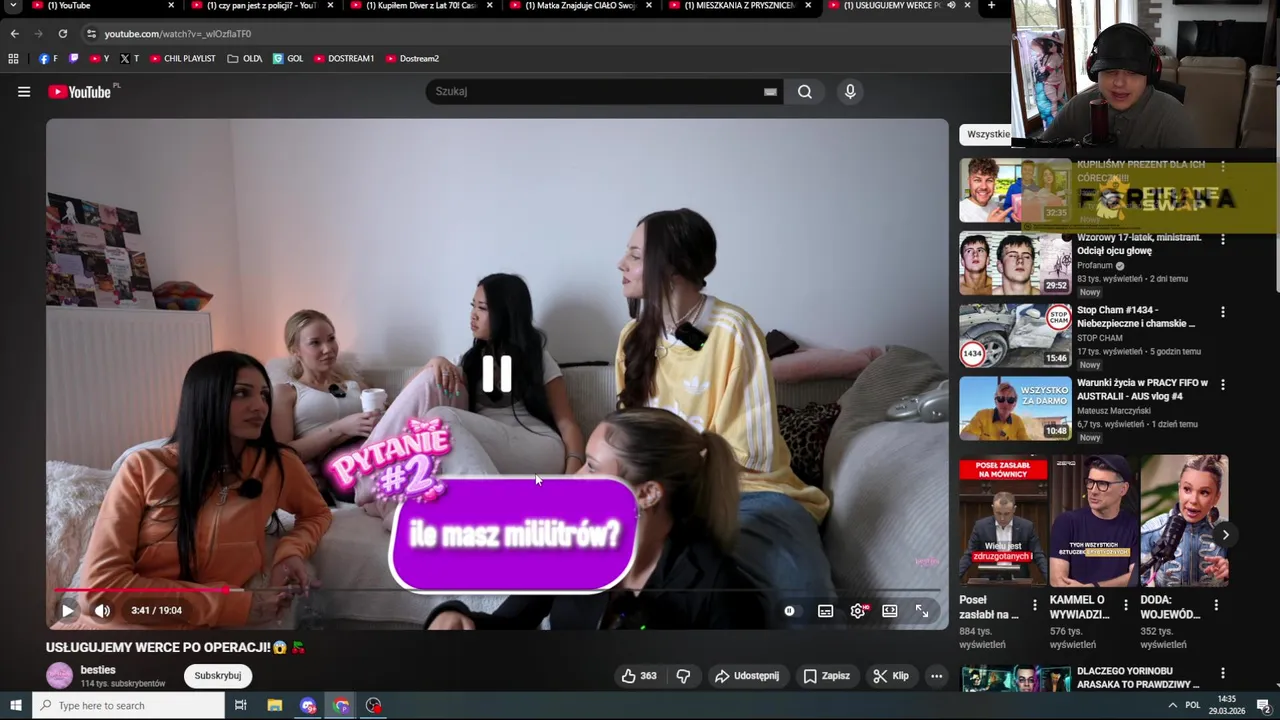Open on-screen keyboard icon in search box
1280x720 pixels.
[x=770, y=92]
